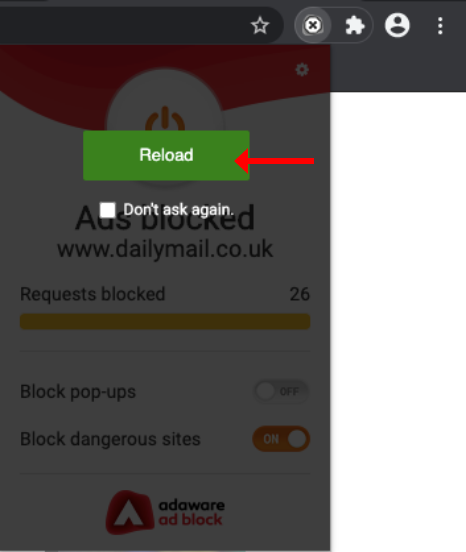Screen dimensions: 466x552
Task: Open the adaware ad block extension icon
Action: point(313,26)
